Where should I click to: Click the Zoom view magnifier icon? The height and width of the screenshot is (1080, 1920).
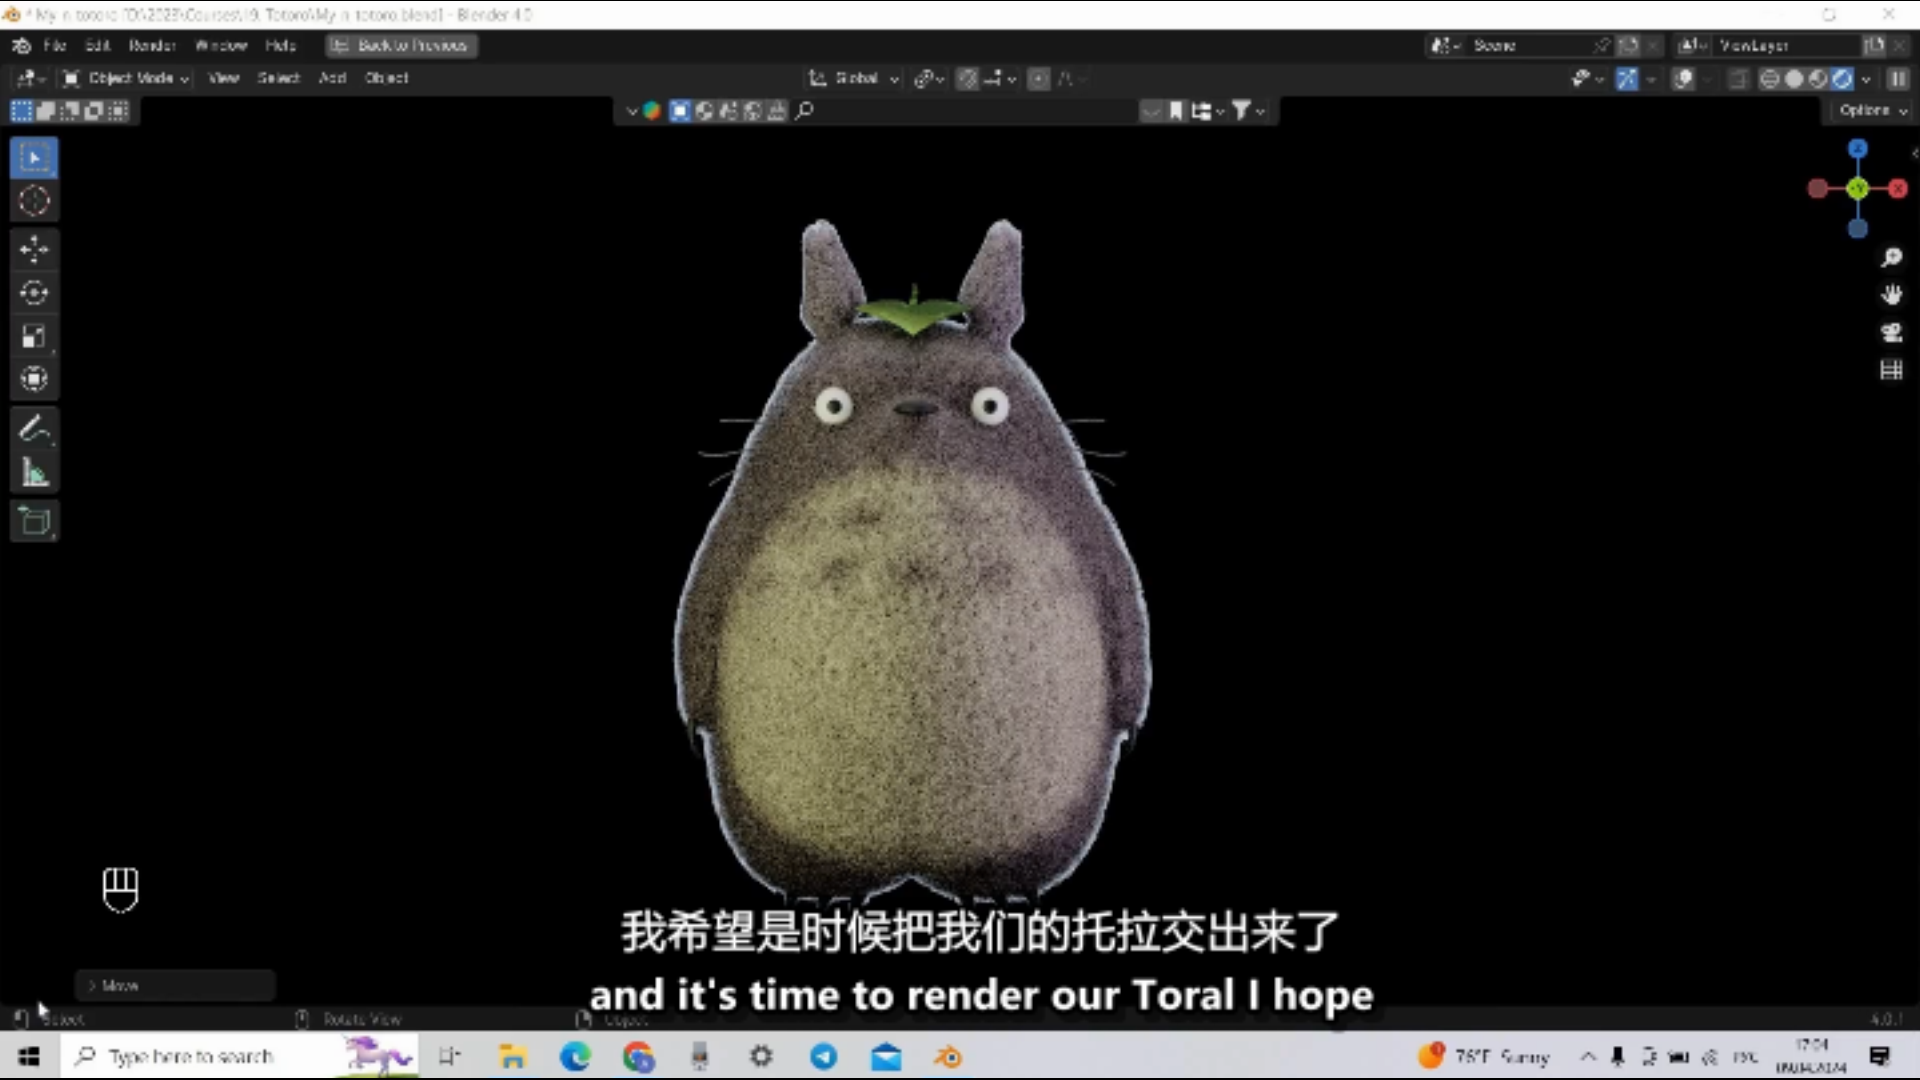click(x=1891, y=258)
